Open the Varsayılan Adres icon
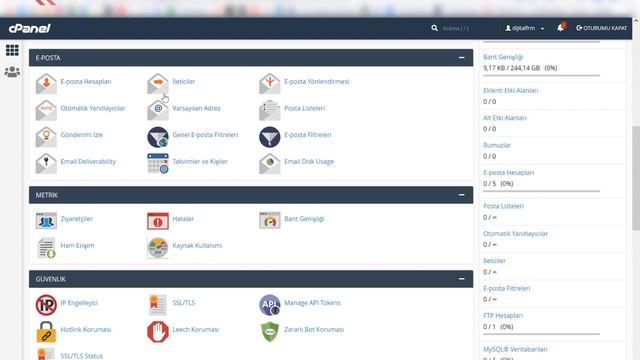 (x=158, y=110)
